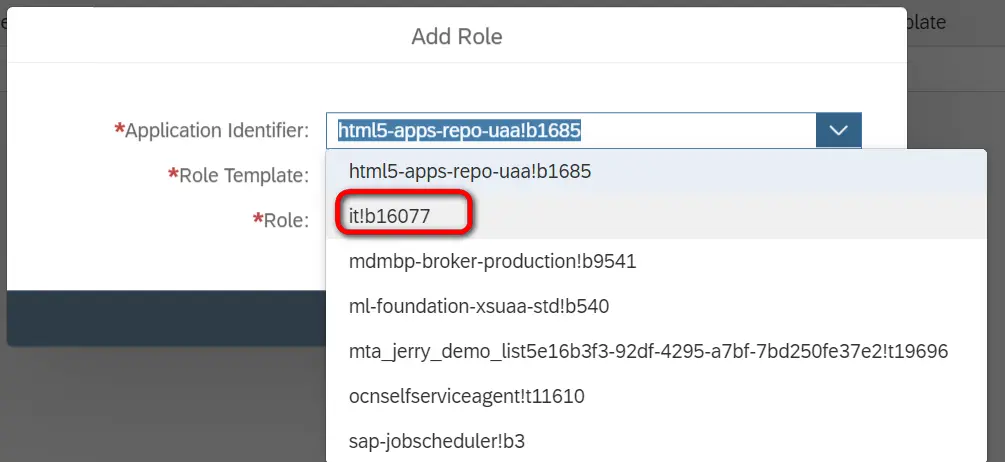This screenshot has height=462, width=1005.
Task: Click the Application Identifier field label
Action: tap(217, 130)
